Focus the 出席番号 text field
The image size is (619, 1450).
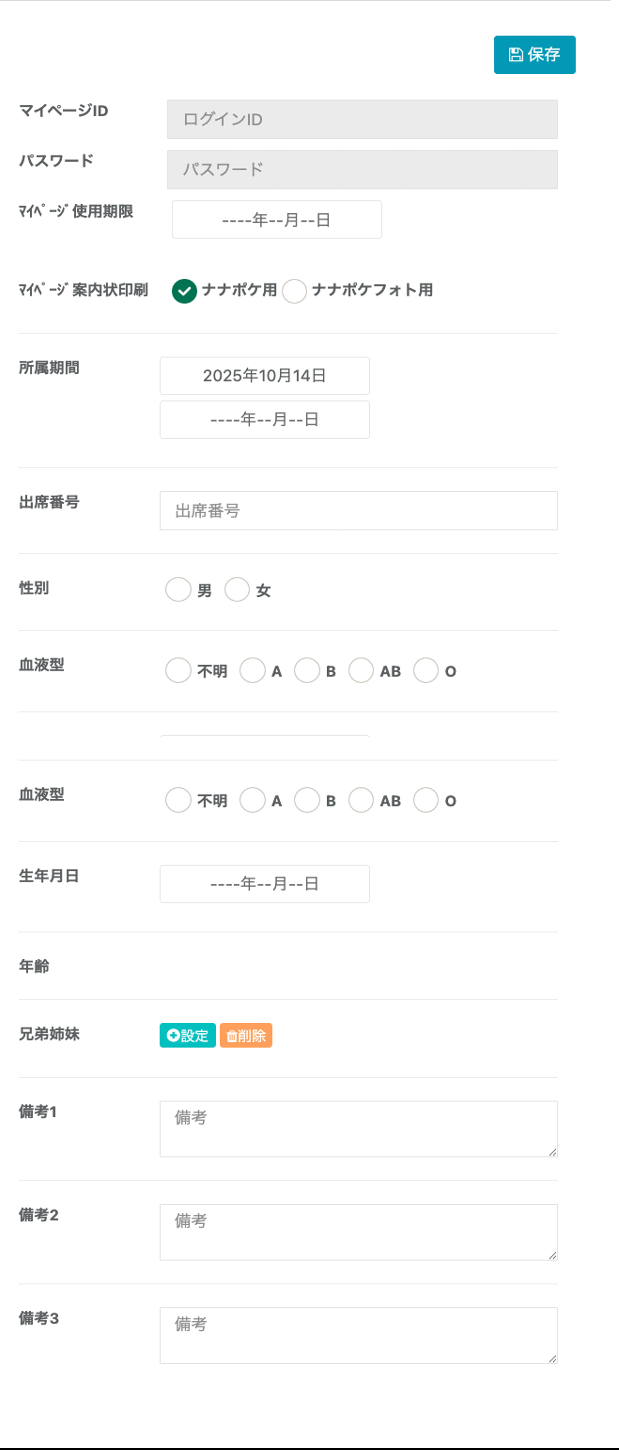358,511
